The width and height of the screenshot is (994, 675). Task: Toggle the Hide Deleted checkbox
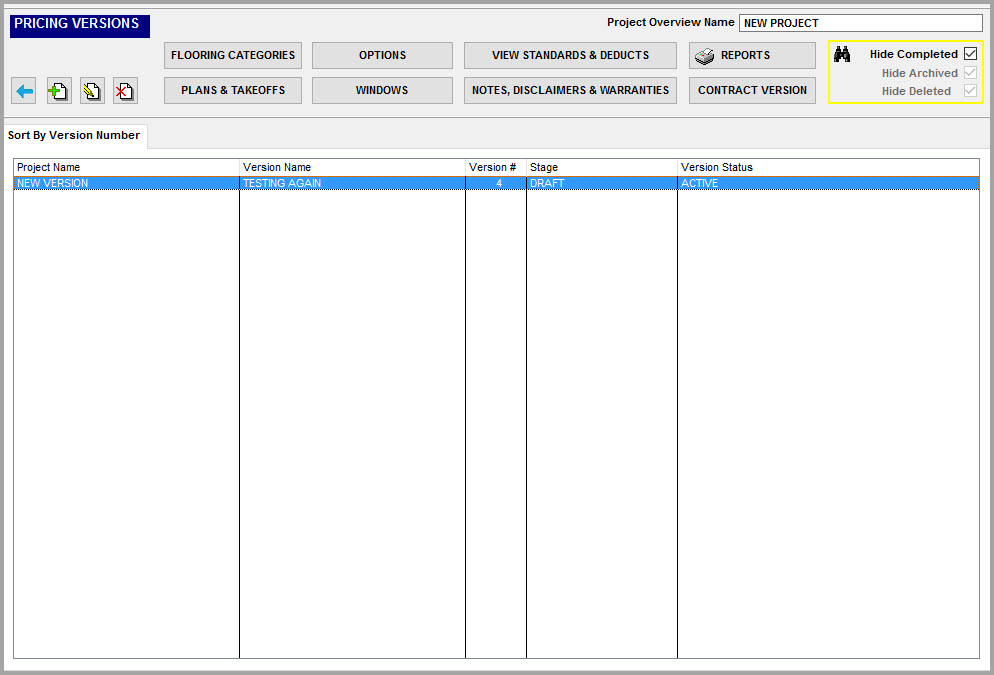(x=970, y=91)
